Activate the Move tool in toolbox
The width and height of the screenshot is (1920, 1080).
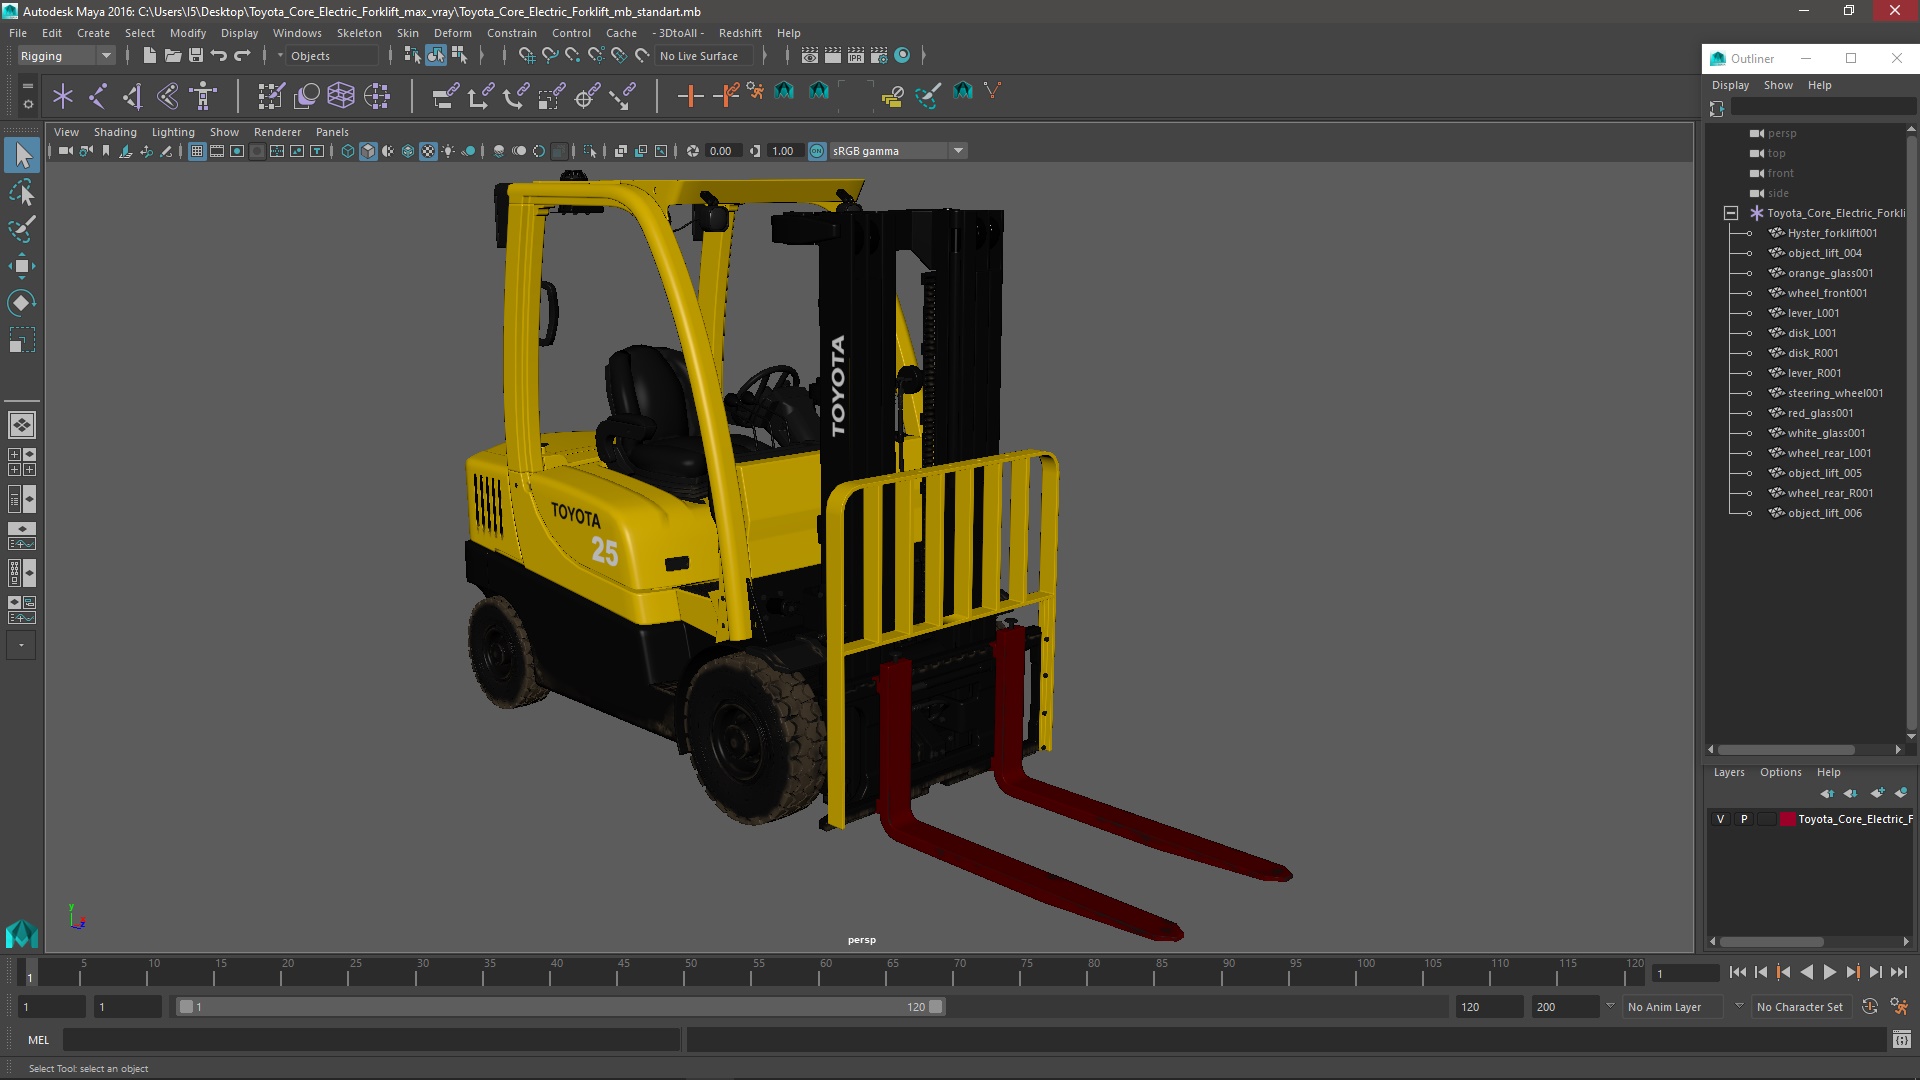(22, 265)
